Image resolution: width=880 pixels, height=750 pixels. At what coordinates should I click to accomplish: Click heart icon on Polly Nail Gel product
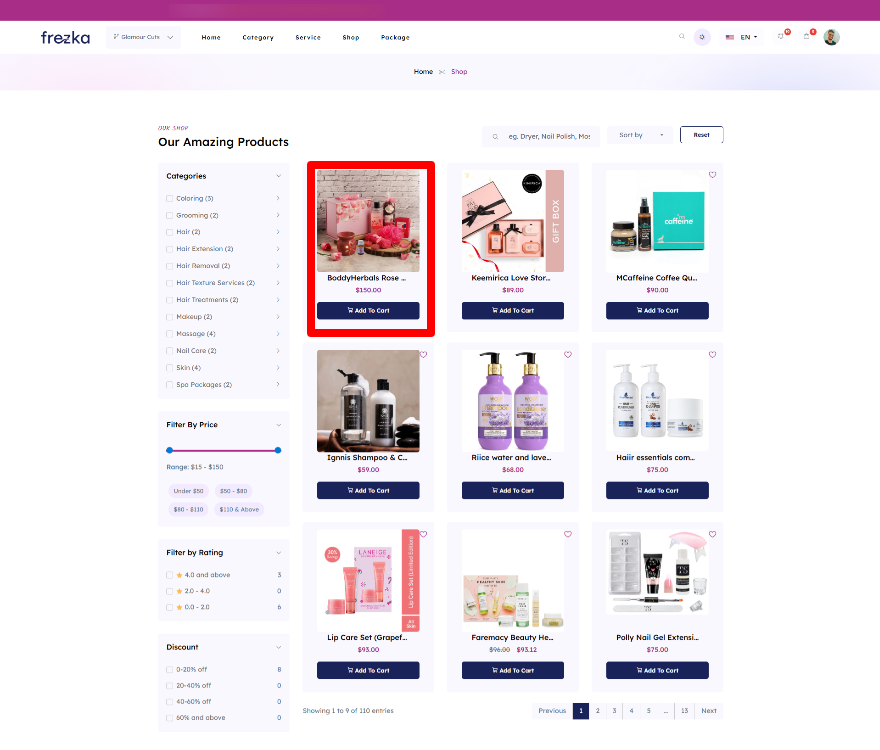[x=712, y=535]
